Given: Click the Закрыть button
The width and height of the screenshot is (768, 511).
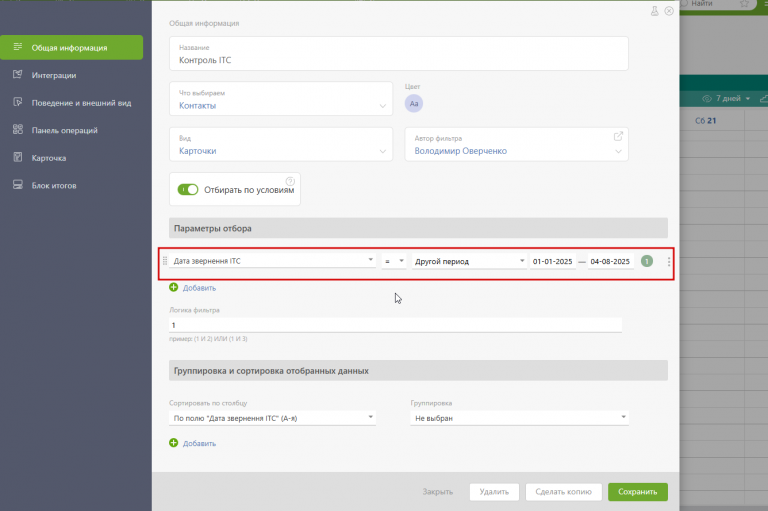Looking at the screenshot, I should (x=437, y=491).
